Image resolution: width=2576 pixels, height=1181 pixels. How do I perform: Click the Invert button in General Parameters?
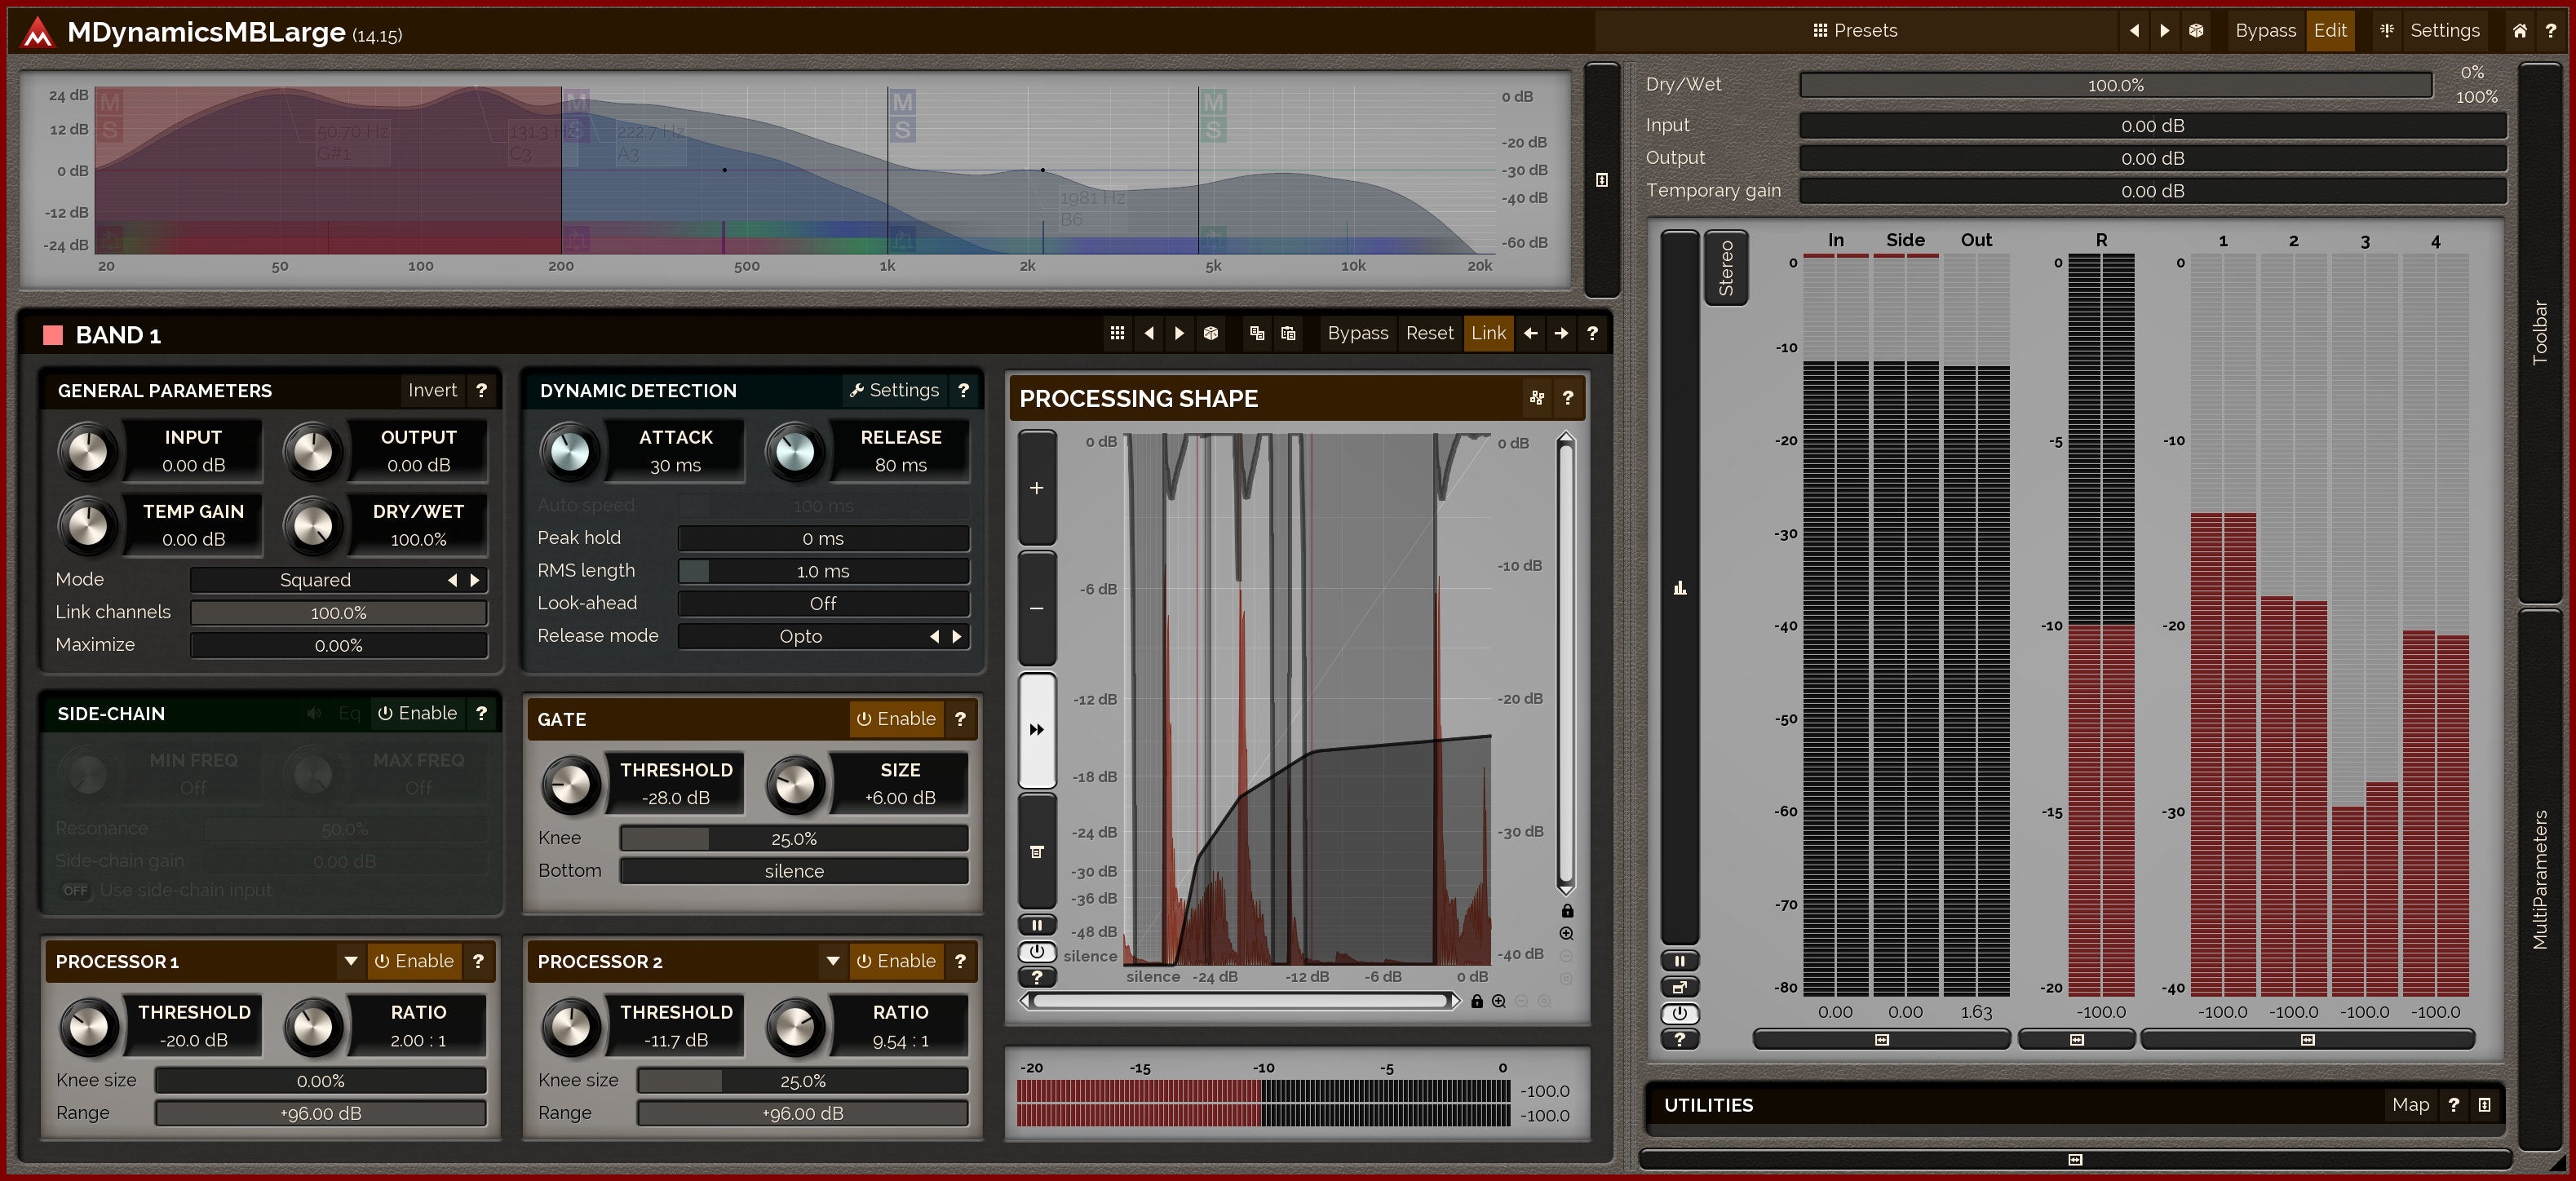[x=432, y=390]
